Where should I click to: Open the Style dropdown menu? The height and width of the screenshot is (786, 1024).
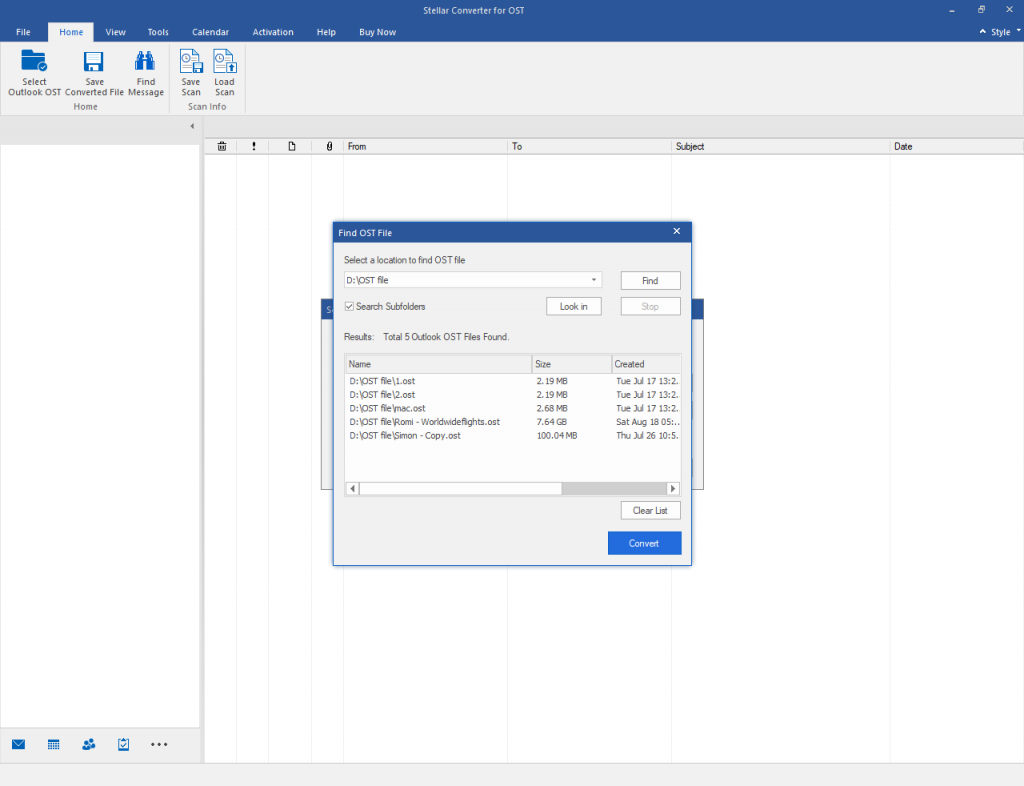pos(1005,32)
